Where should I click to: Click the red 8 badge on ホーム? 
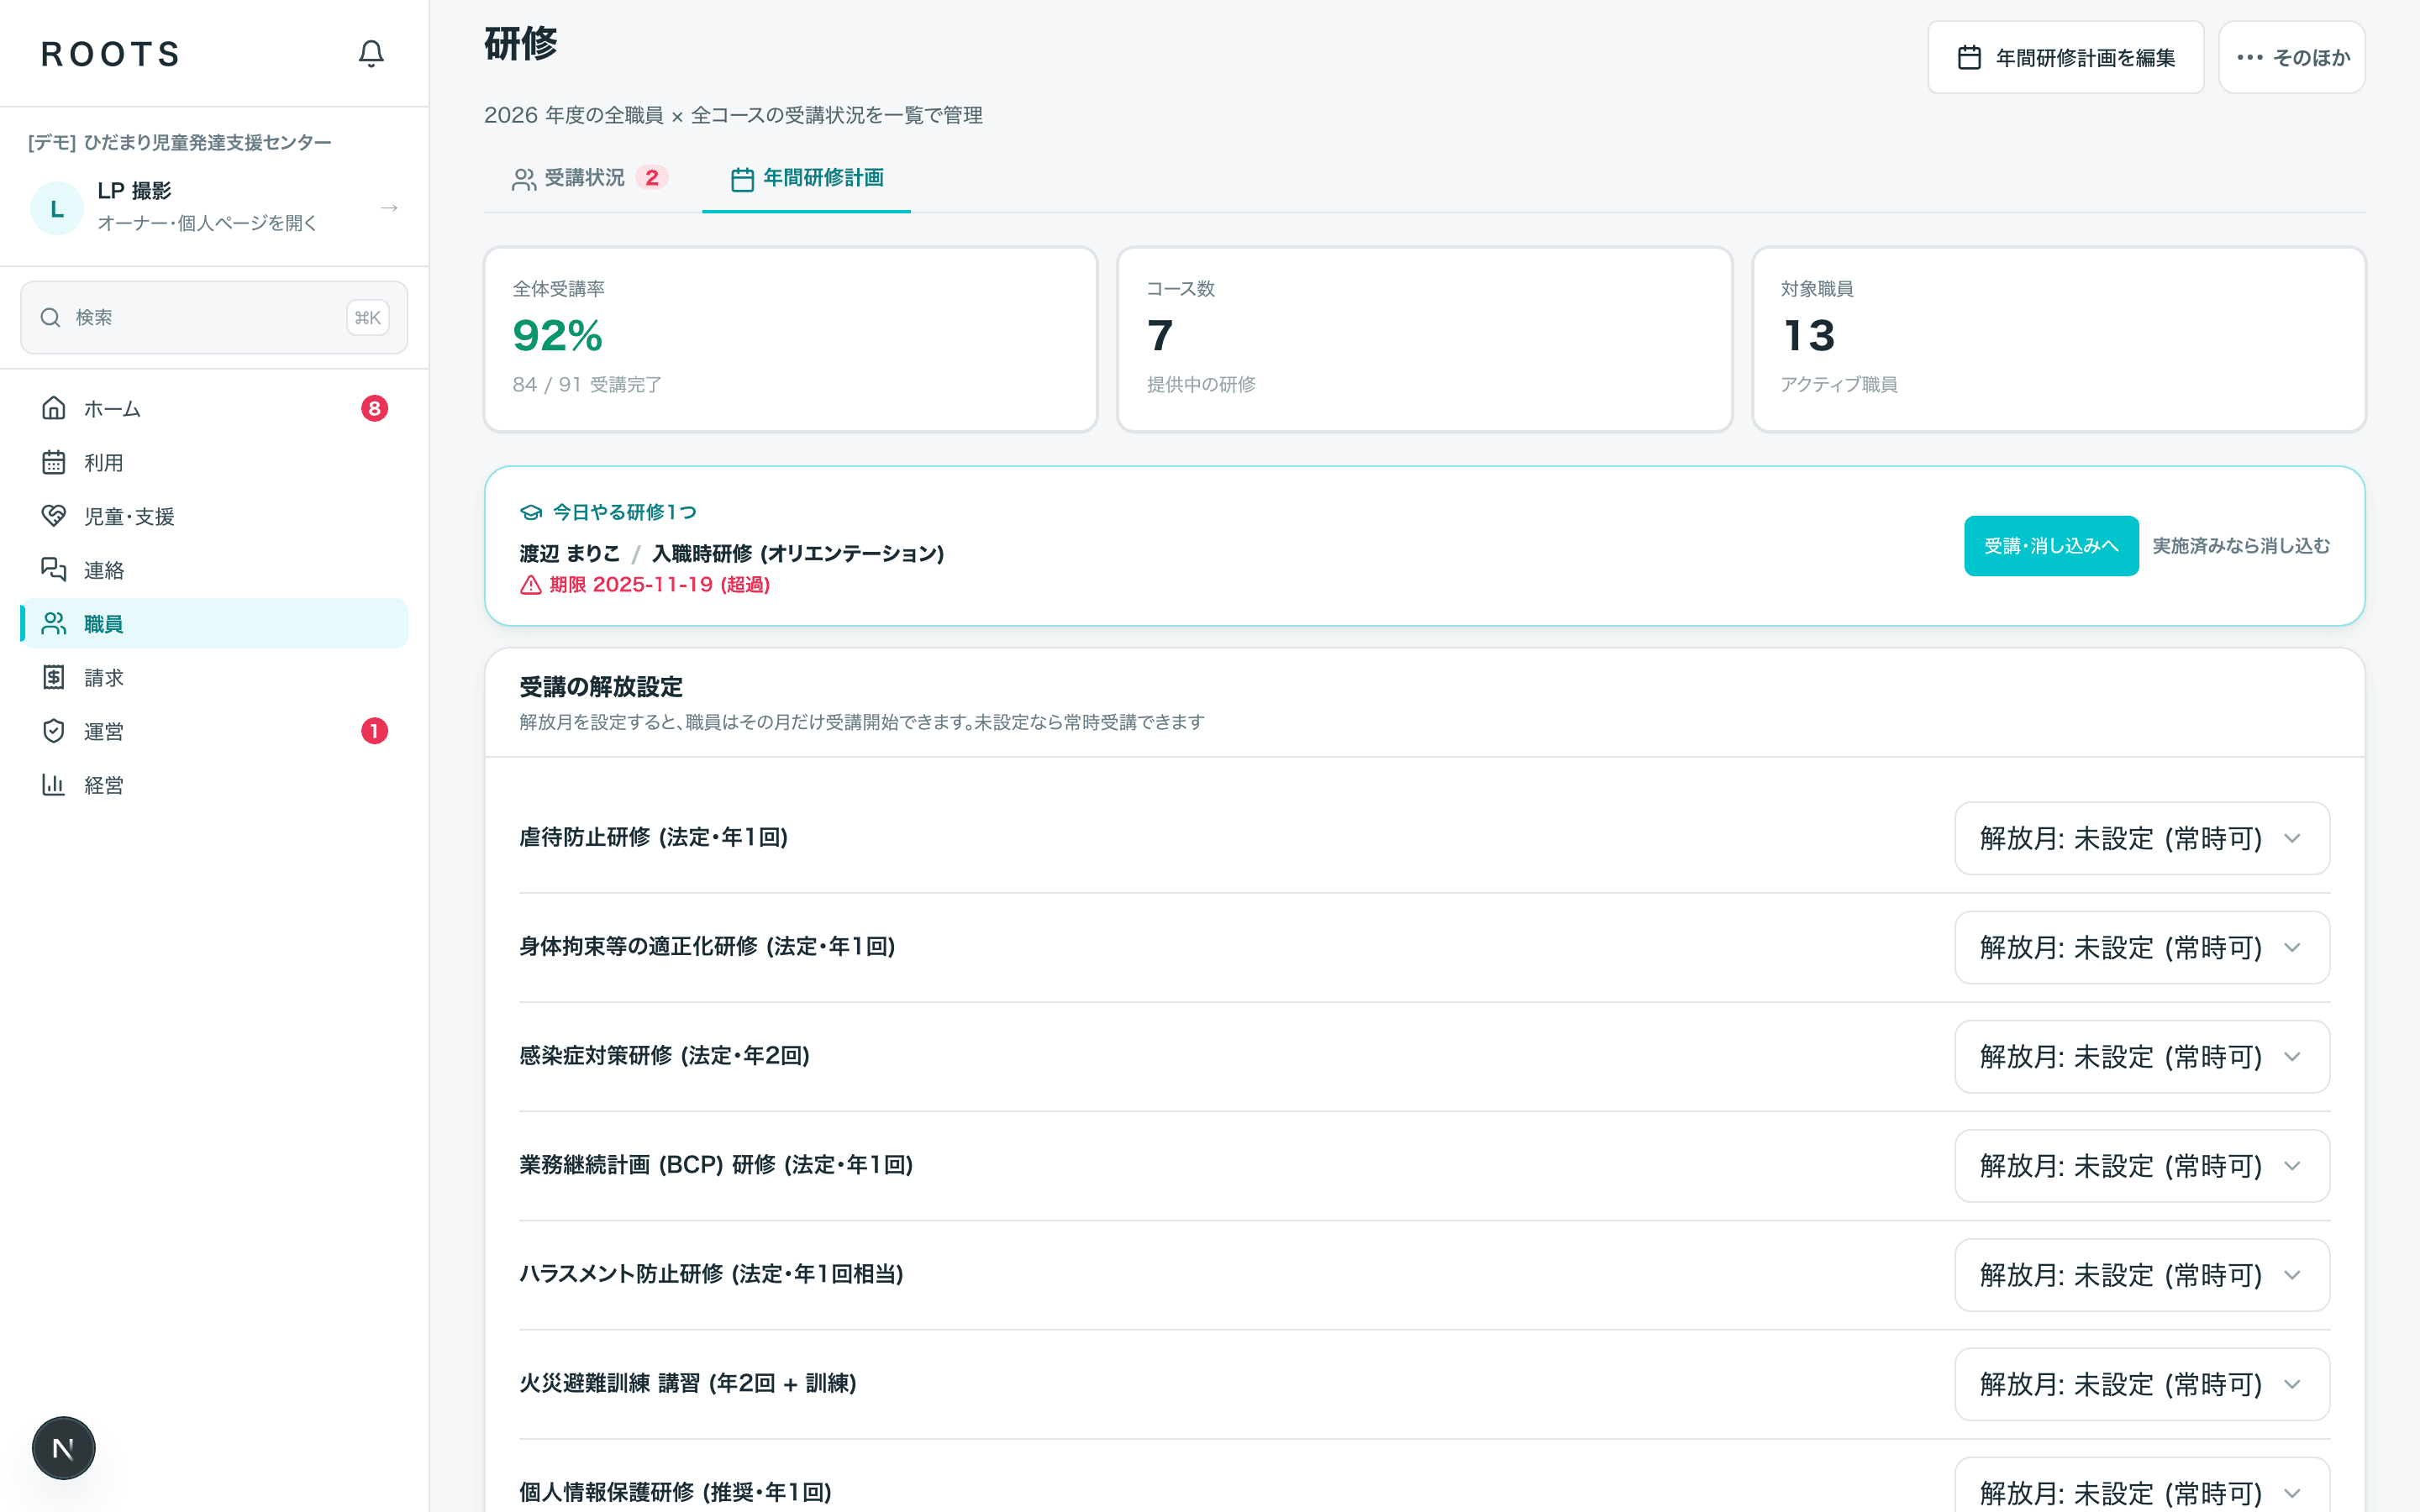374,408
